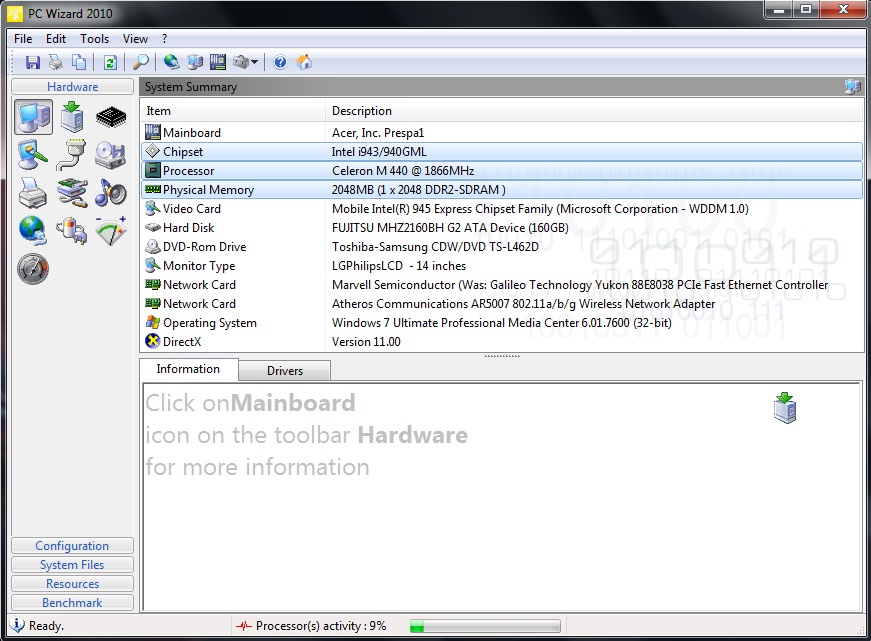Select the Printers hardware icon
The width and height of the screenshot is (871, 641).
pyautogui.click(x=33, y=193)
